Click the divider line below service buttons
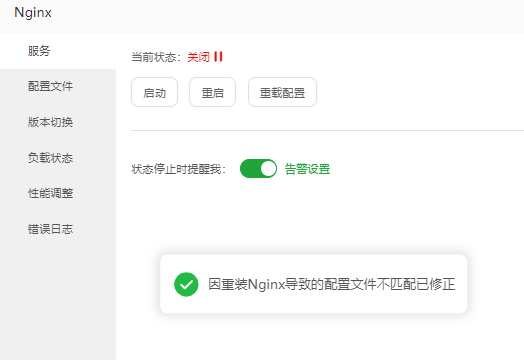 tap(328, 130)
